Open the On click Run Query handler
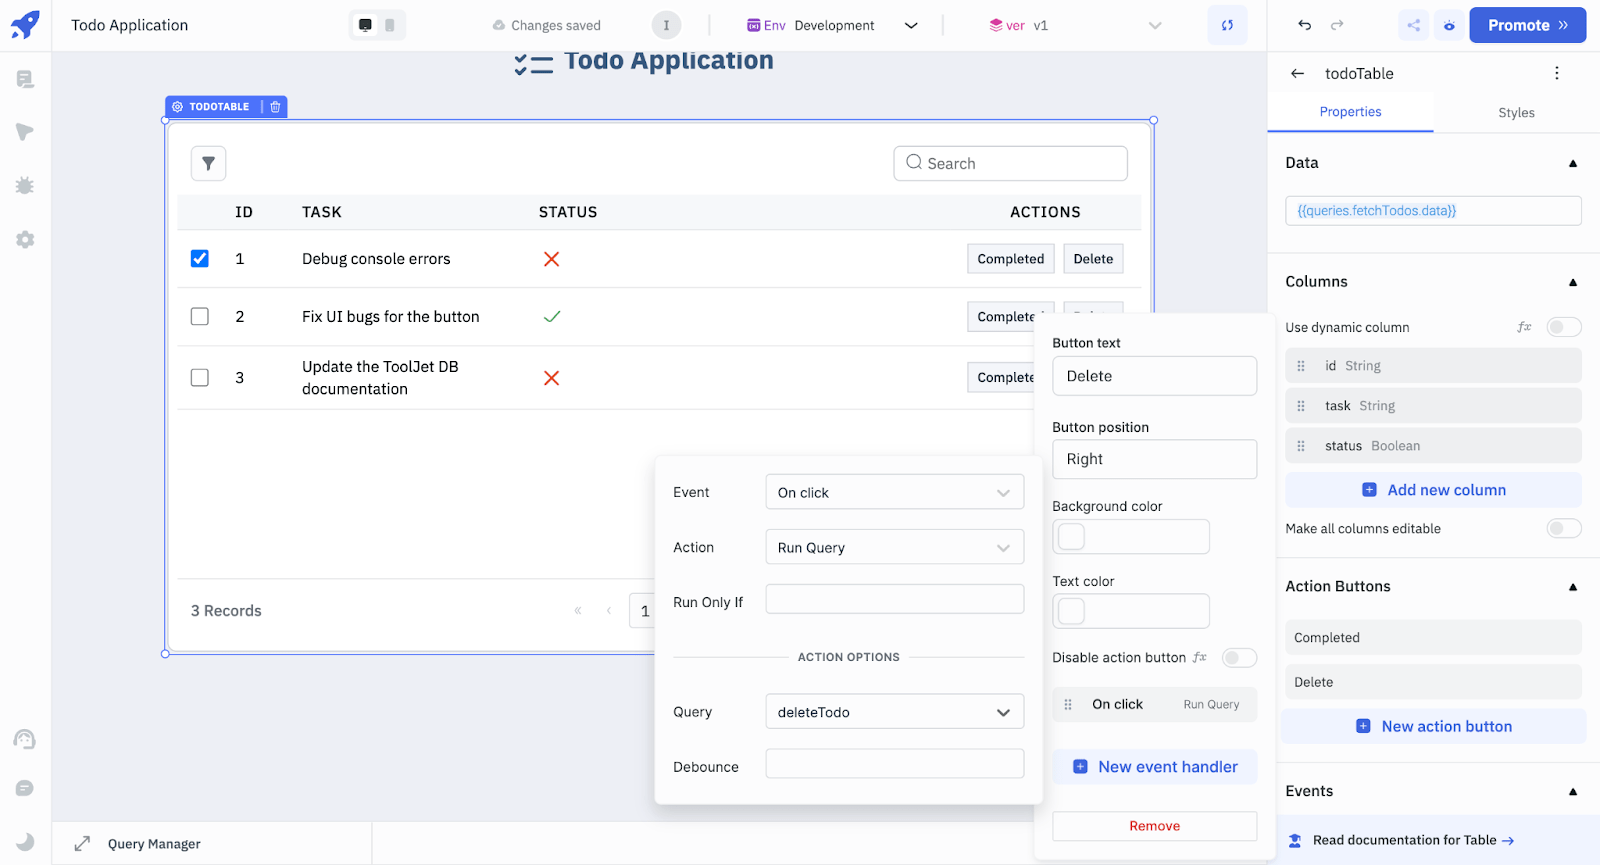 click(x=1155, y=704)
